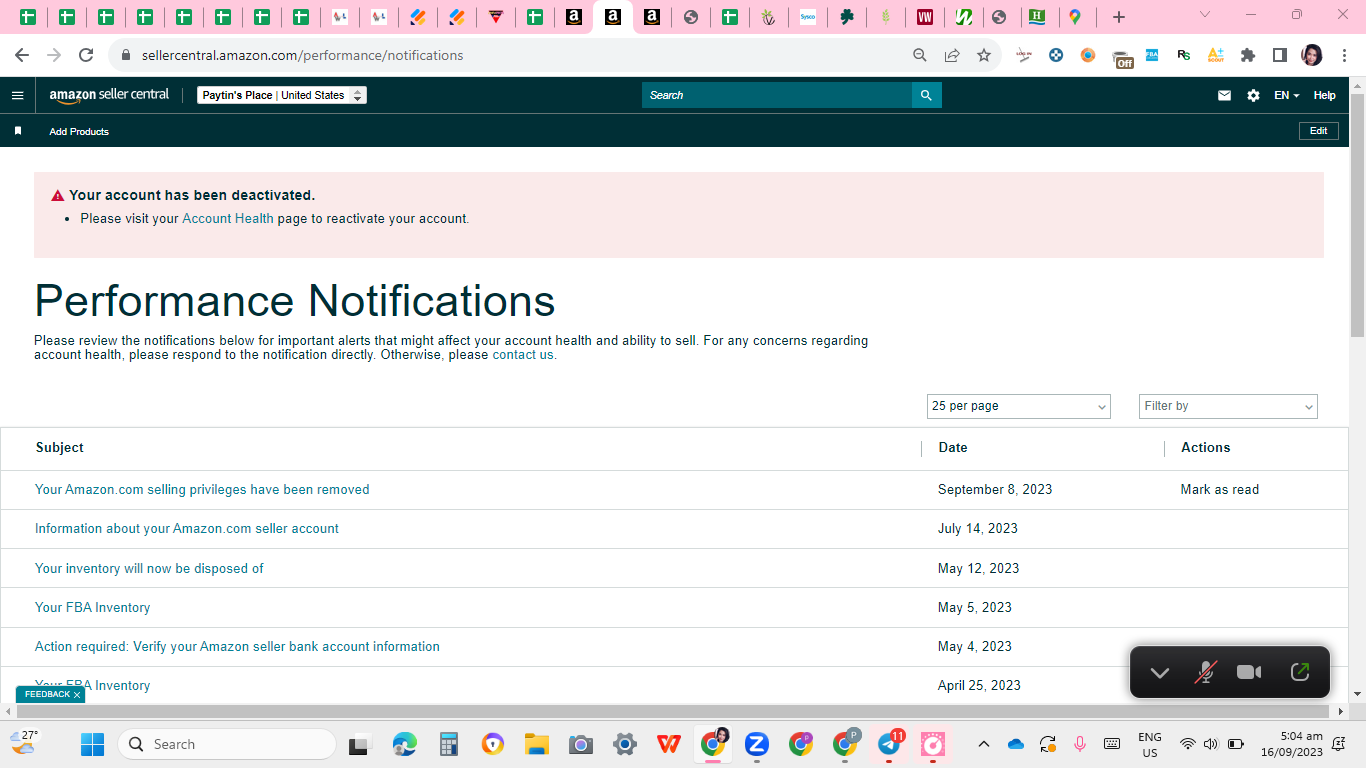Image resolution: width=1366 pixels, height=768 pixels.
Task: Click the Subject column header
Action: click(60, 447)
